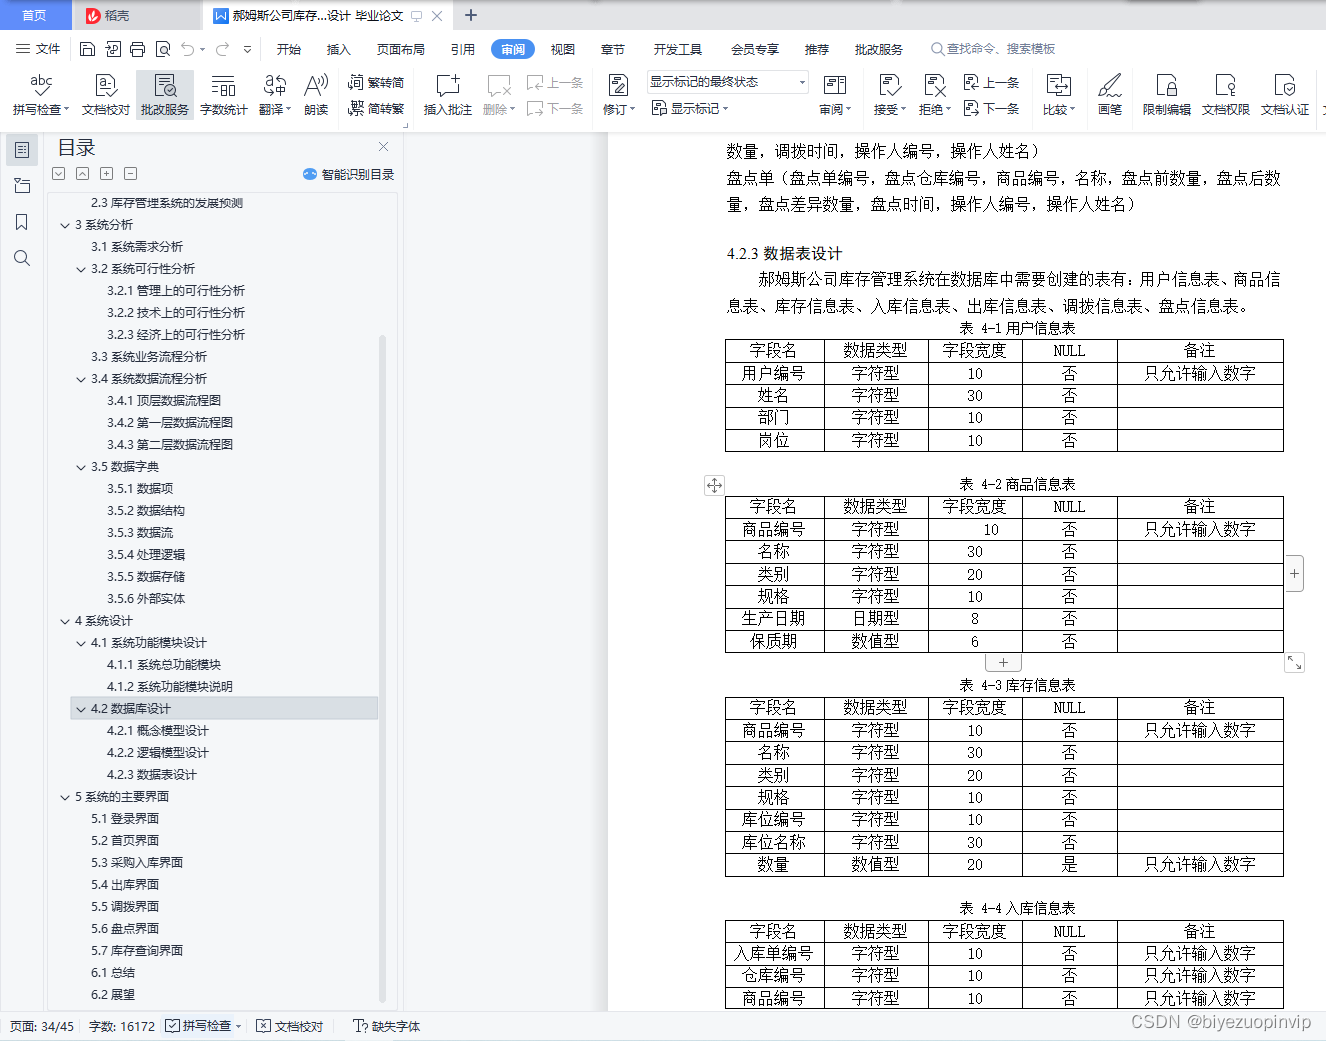1326x1041 pixels.
Task: Collapse the 3.4 系统数据流程分析 node
Action: 81,379
